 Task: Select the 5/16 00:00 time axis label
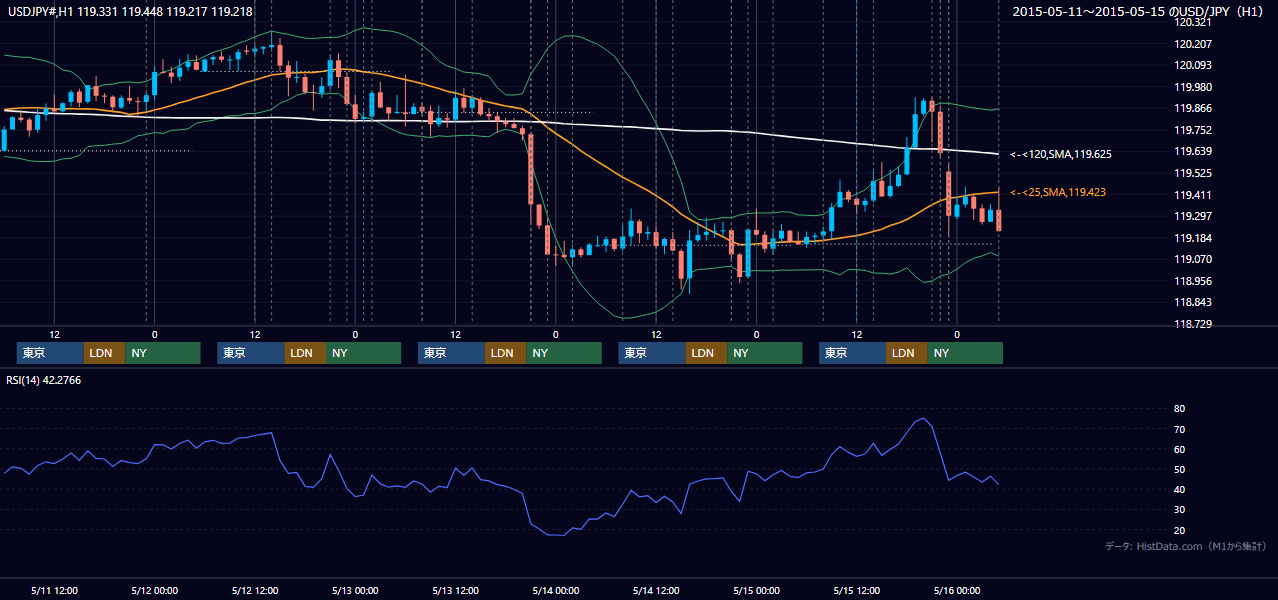coord(956,590)
